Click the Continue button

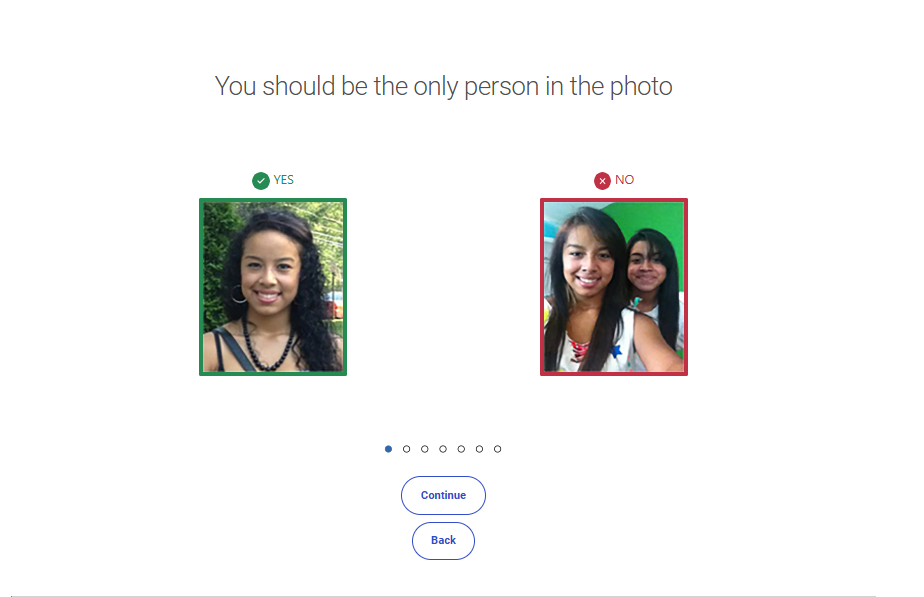[443, 496]
